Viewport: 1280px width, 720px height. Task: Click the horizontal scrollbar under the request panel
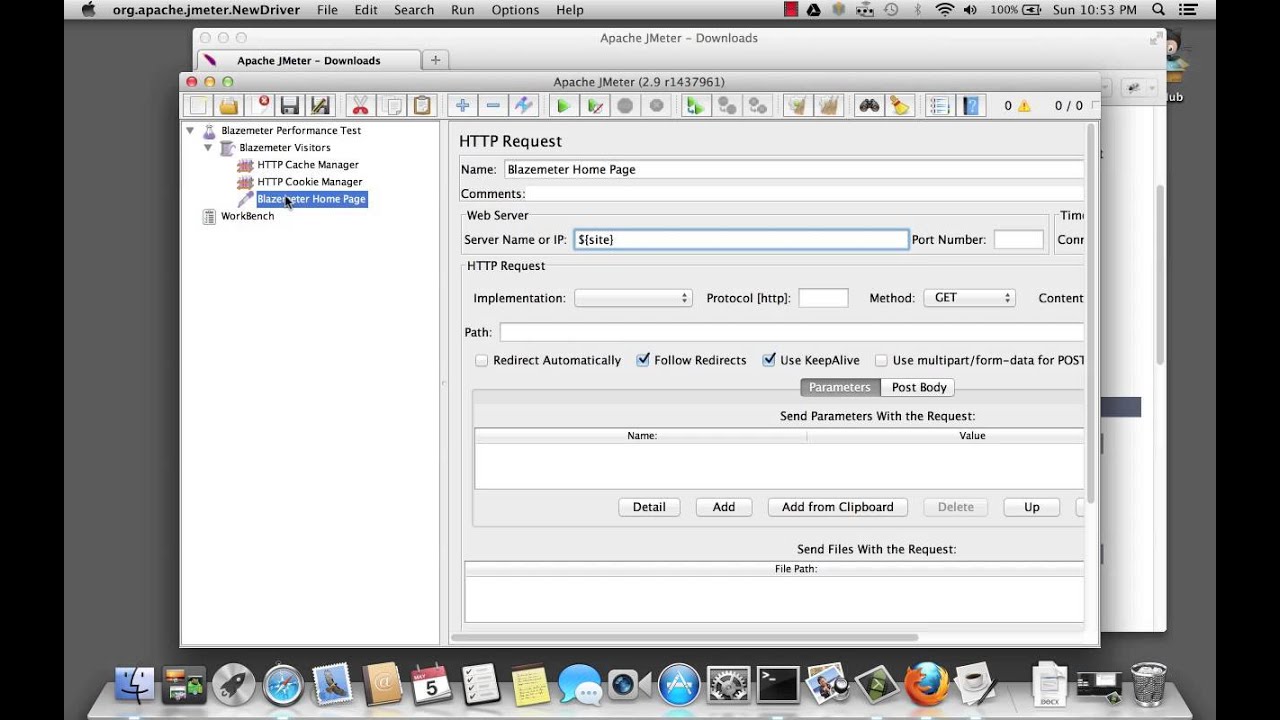[x=685, y=637]
